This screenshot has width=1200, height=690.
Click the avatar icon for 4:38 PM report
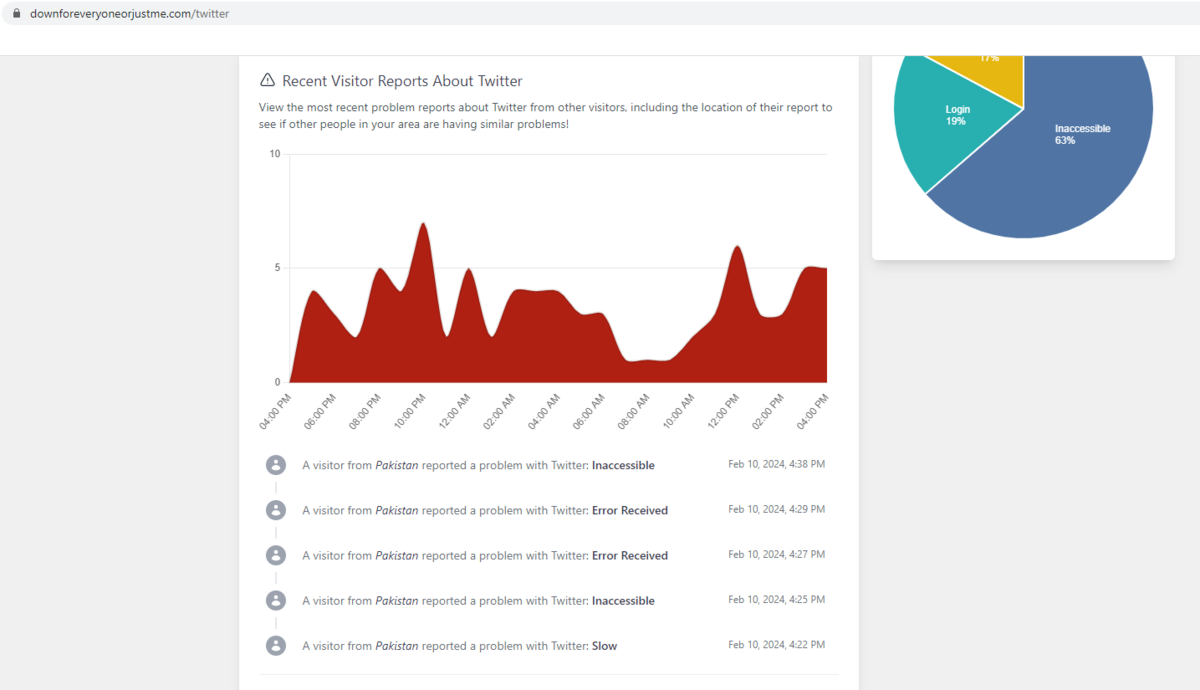click(276, 465)
